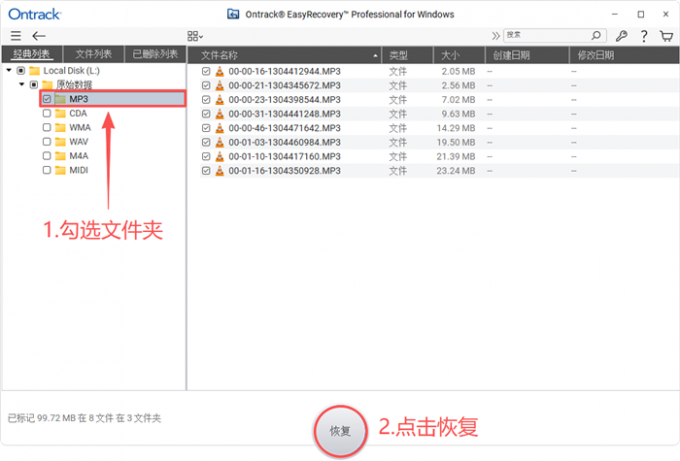Image resolution: width=680 pixels, height=461 pixels.
Task: Open help question mark icon
Action: click(x=644, y=36)
